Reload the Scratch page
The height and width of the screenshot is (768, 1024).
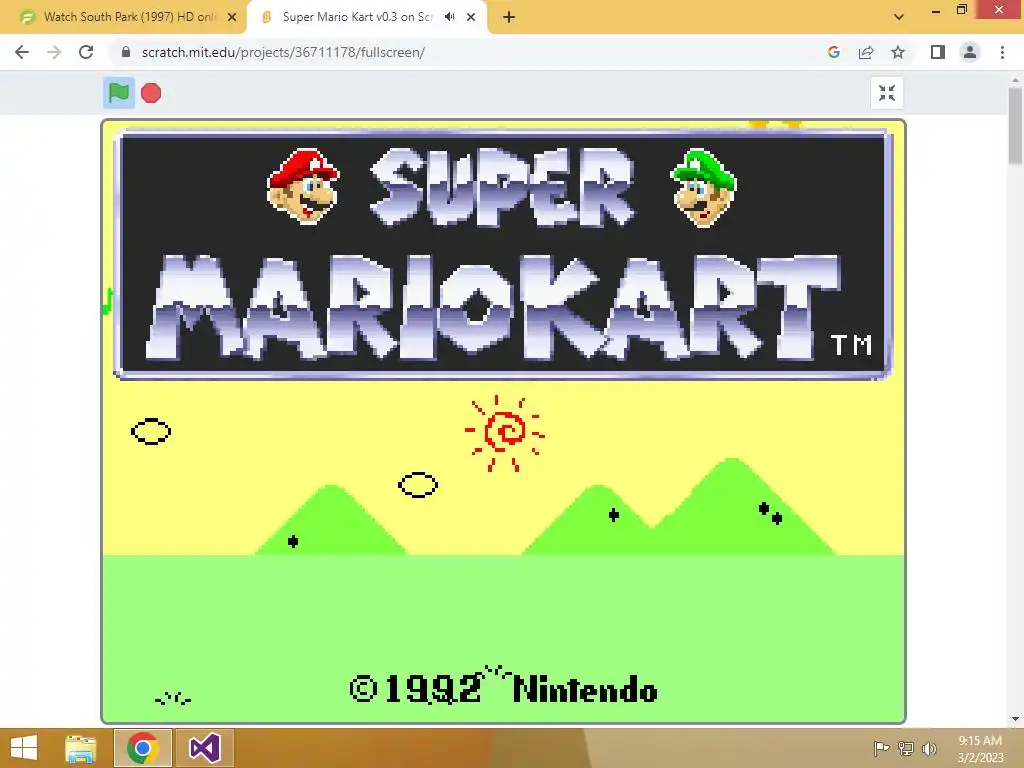click(86, 52)
